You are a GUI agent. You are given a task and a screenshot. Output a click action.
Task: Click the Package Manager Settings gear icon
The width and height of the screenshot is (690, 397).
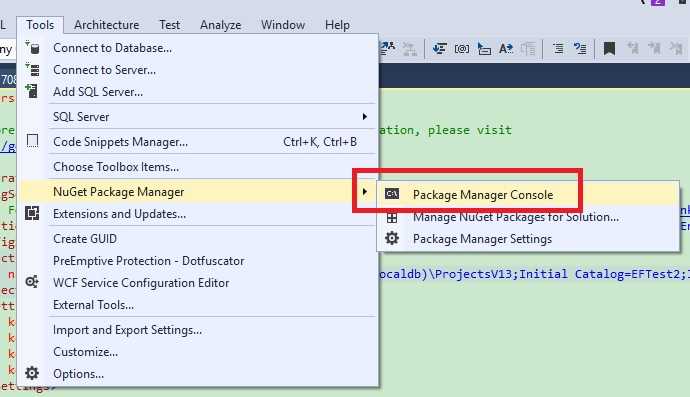pyautogui.click(x=392, y=239)
